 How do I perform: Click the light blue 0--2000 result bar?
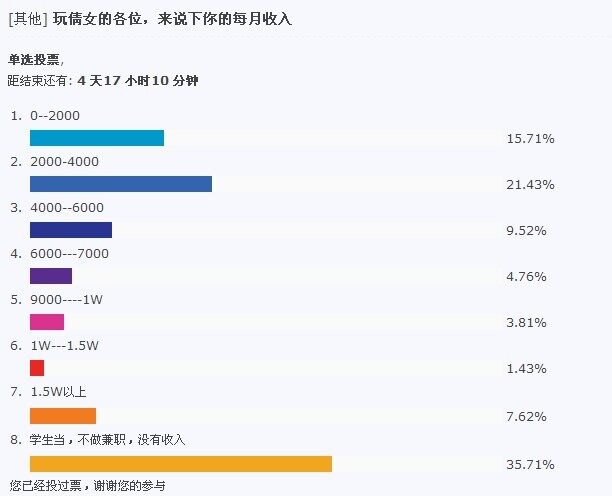(x=97, y=138)
